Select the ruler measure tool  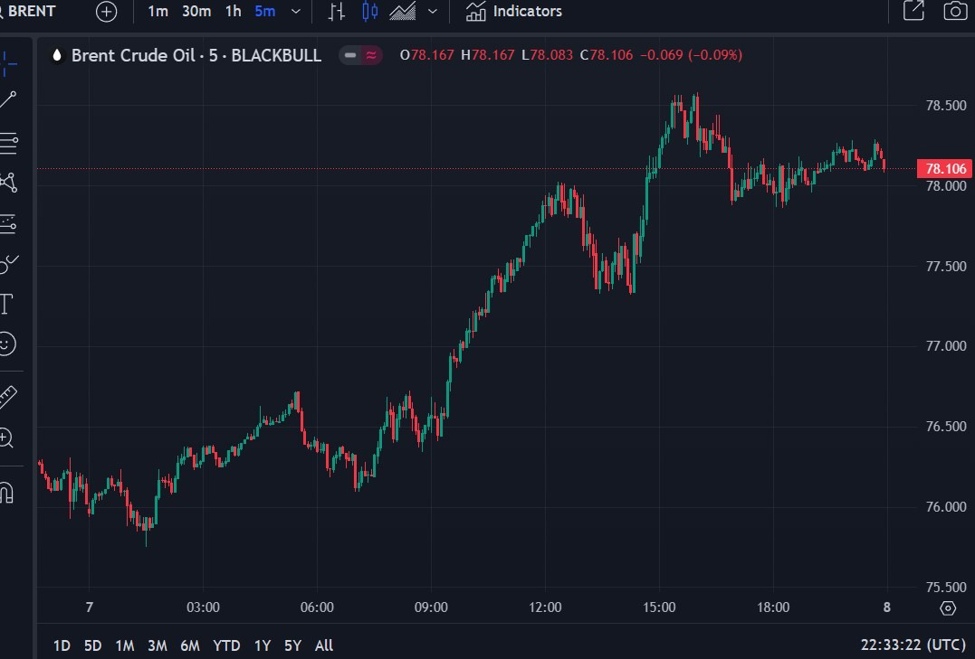[x=8, y=396]
